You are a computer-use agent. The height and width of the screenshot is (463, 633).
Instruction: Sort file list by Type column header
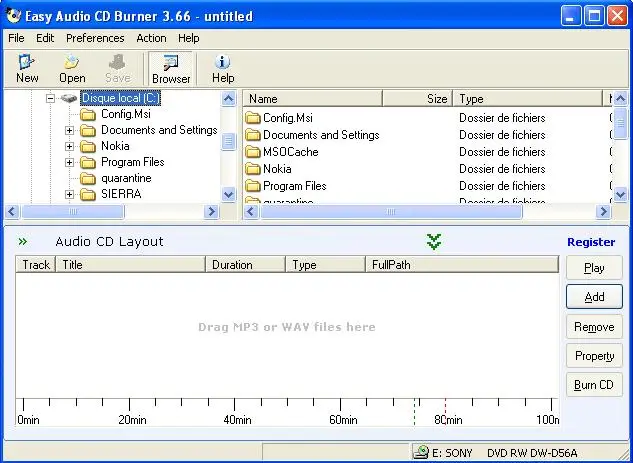click(x=528, y=99)
